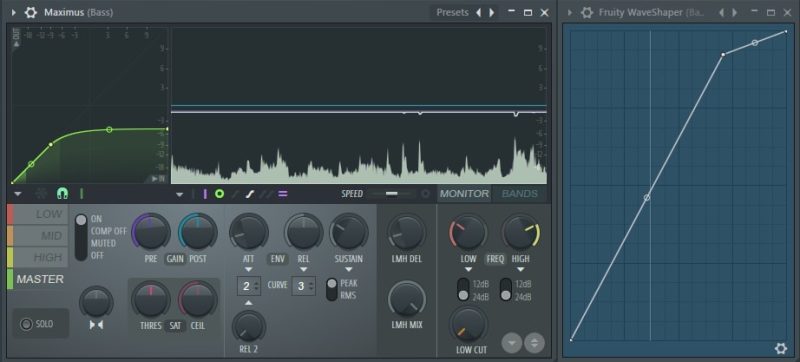
Task: Click the POST gain knob
Action: pos(197,231)
